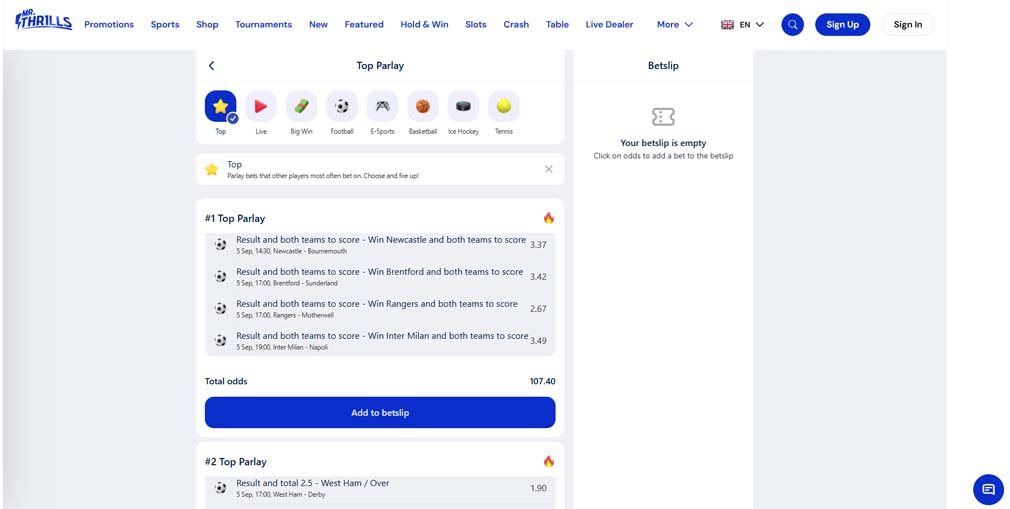Click the 3.37 odds value
1010x509 pixels.
538,244
